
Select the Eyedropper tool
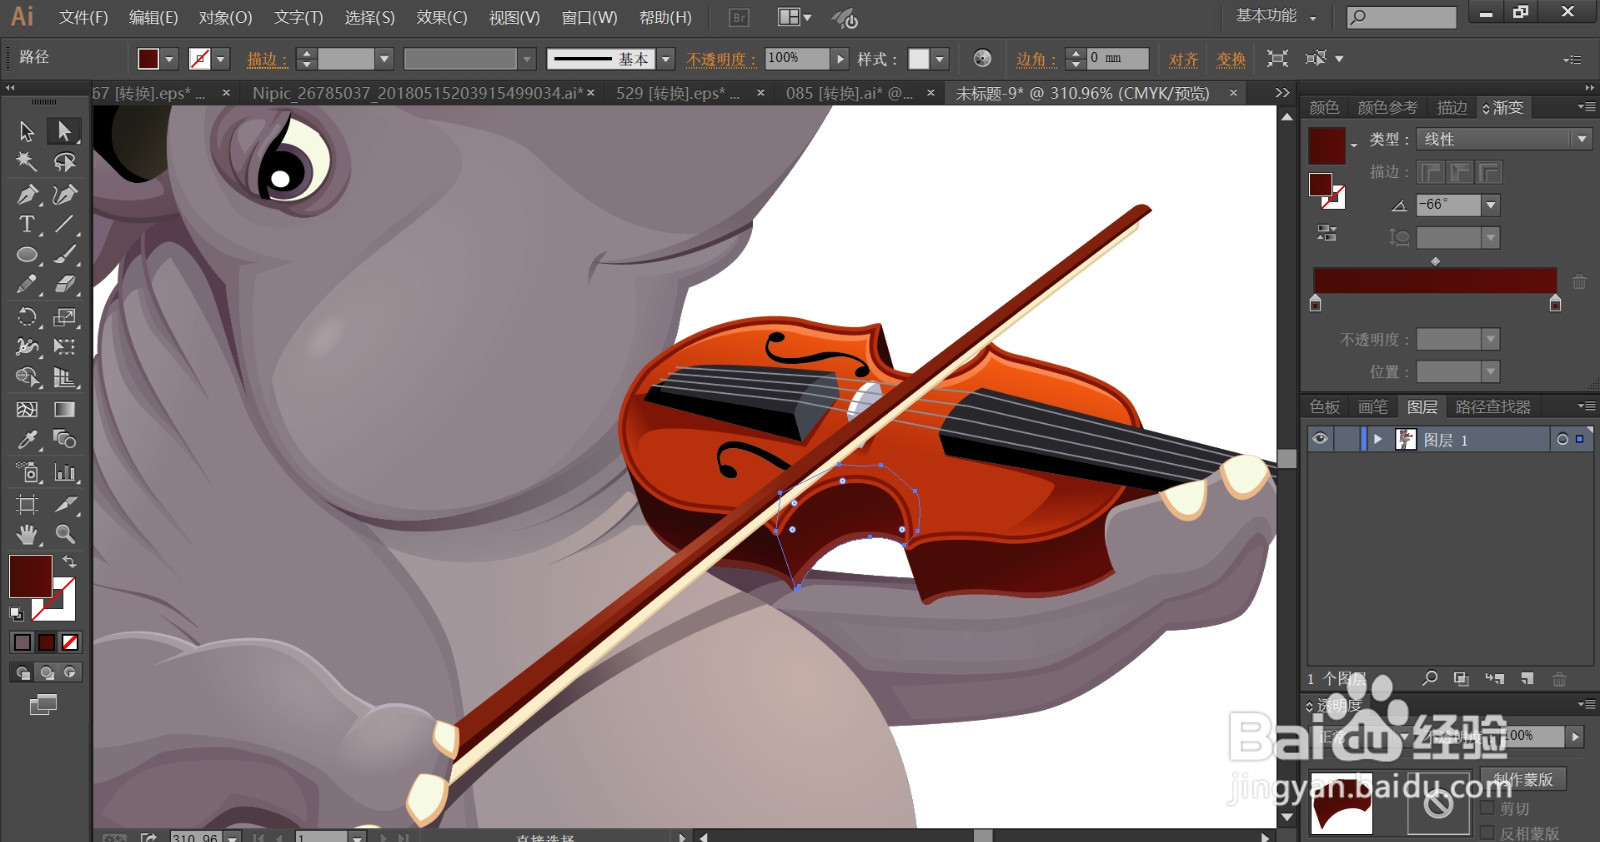coord(27,440)
